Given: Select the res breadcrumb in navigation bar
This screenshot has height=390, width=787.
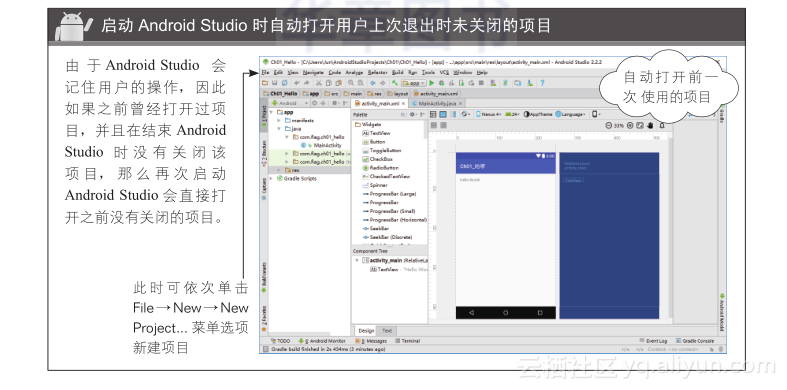Looking at the screenshot, I should point(374,94).
